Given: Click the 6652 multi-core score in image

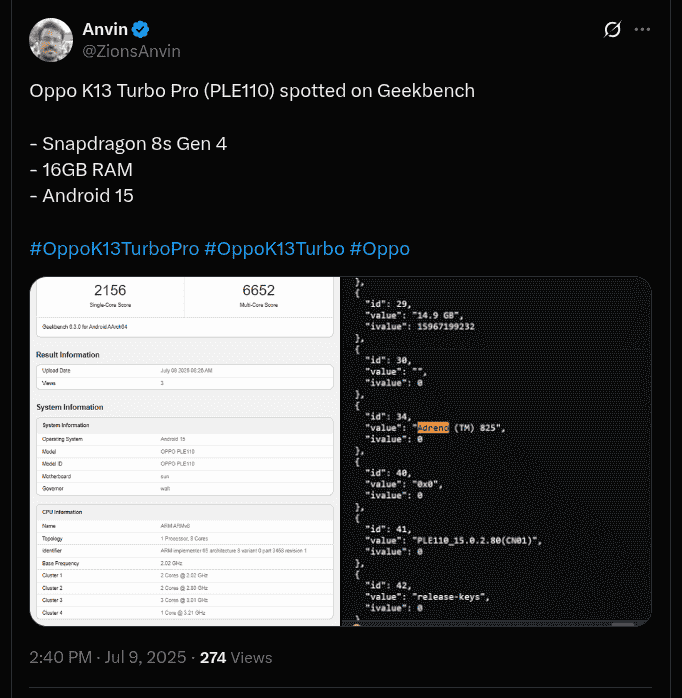Looking at the screenshot, I should pos(258,291).
